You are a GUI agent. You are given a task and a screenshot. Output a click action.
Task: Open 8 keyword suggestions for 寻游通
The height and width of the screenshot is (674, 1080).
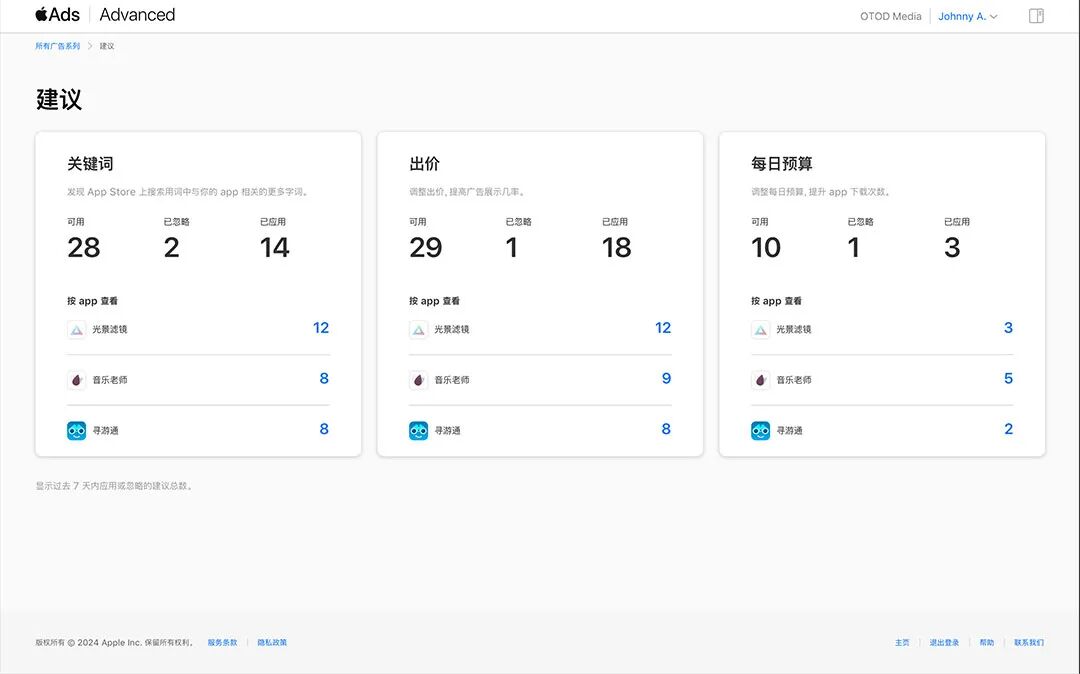[324, 429]
